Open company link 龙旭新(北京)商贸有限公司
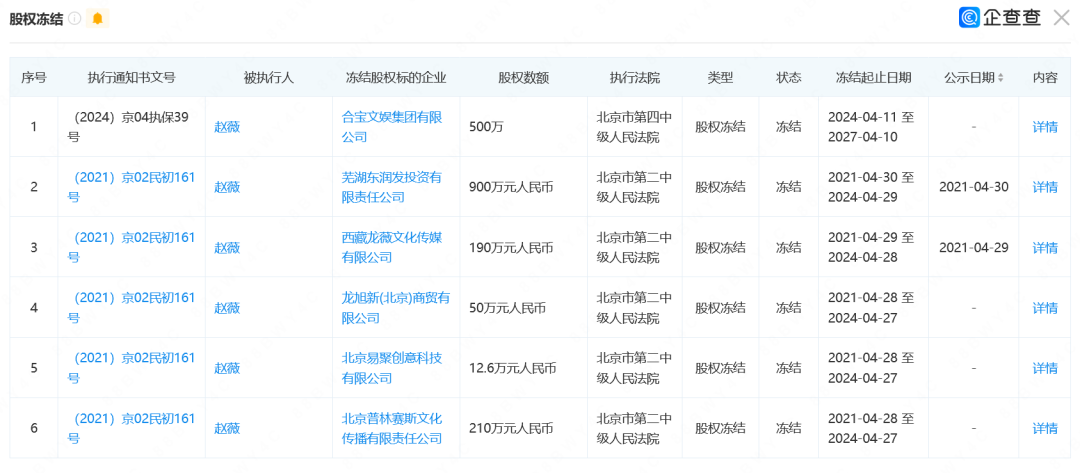 point(396,308)
